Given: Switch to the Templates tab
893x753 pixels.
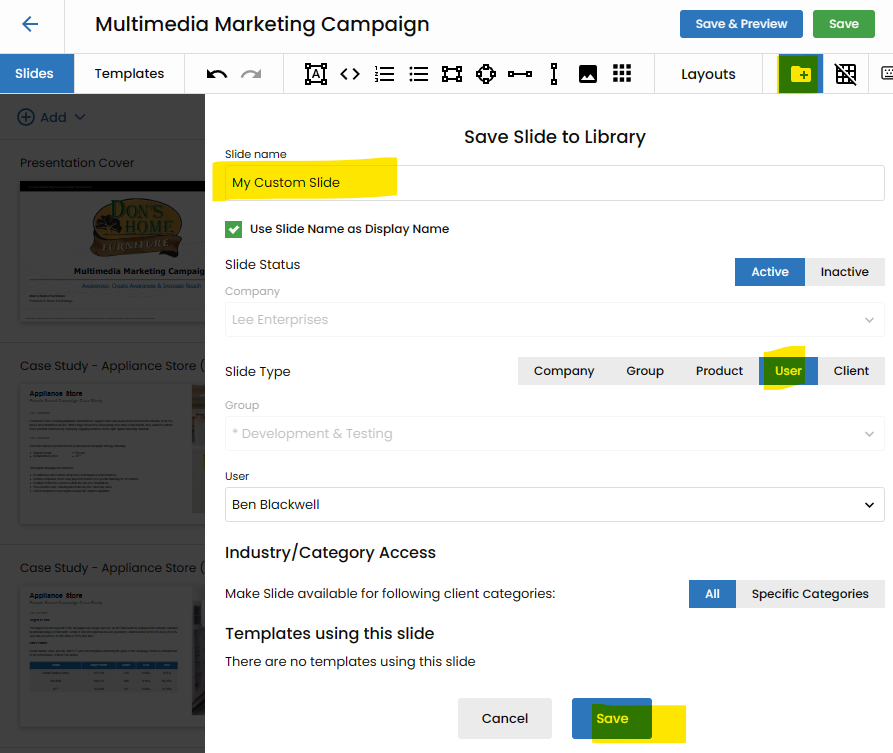Looking at the screenshot, I should click(129, 74).
